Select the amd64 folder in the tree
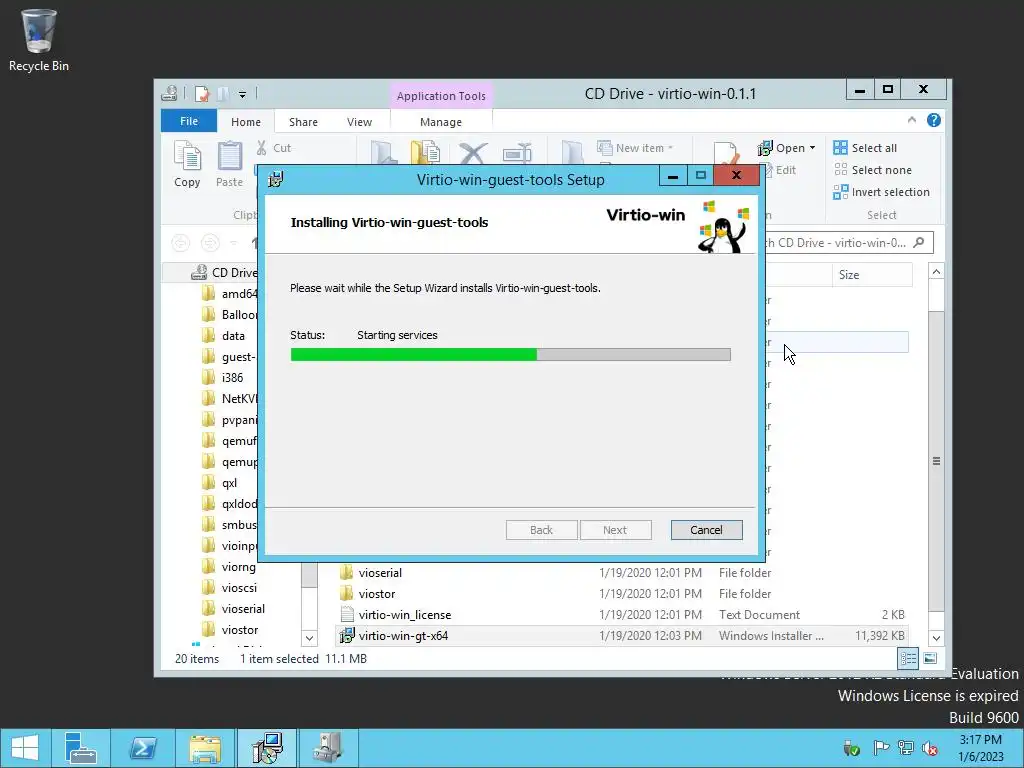This screenshot has height=768, width=1024. [x=230, y=294]
